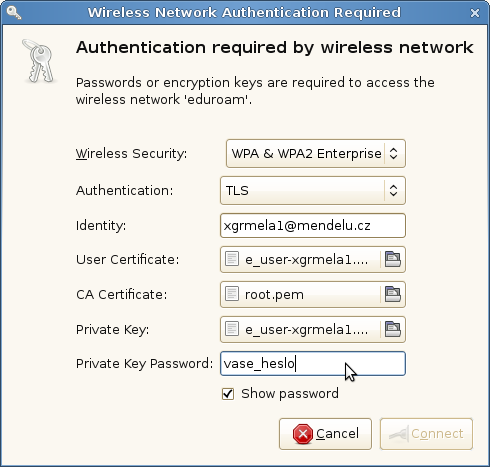Click the Wireless Security combo arrows

click(x=393, y=153)
